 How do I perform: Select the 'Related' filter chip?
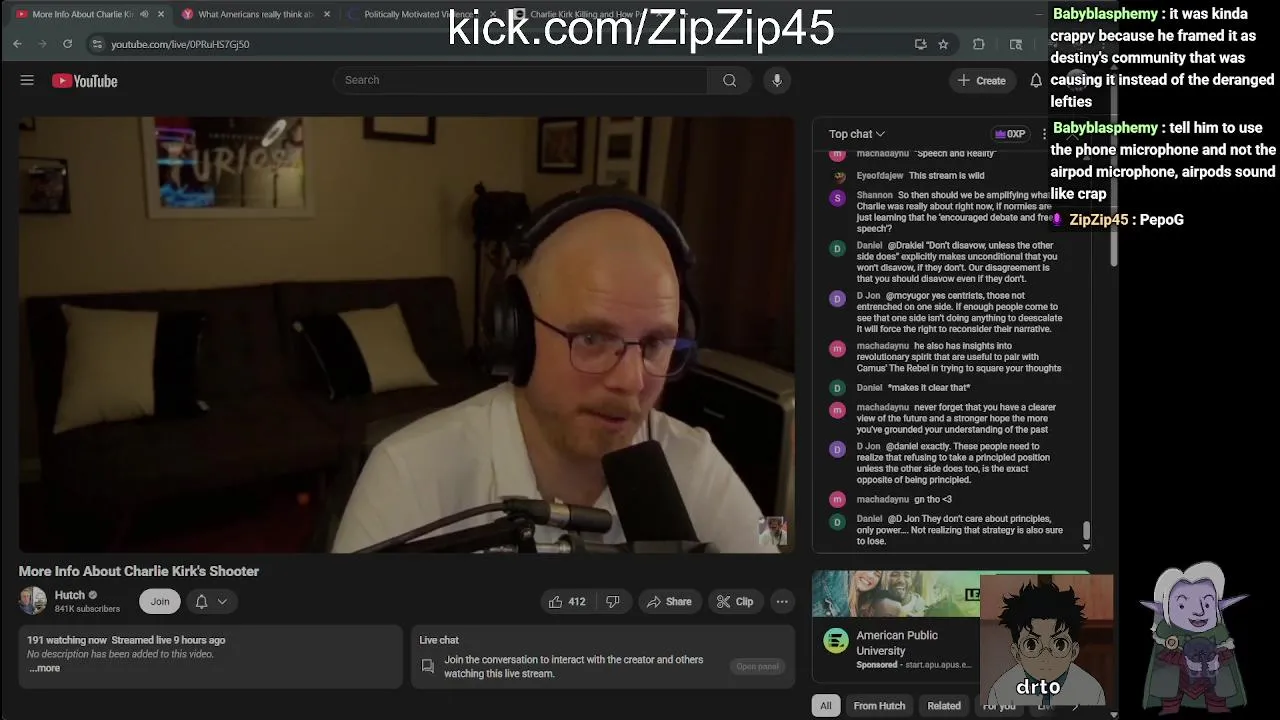pos(944,705)
